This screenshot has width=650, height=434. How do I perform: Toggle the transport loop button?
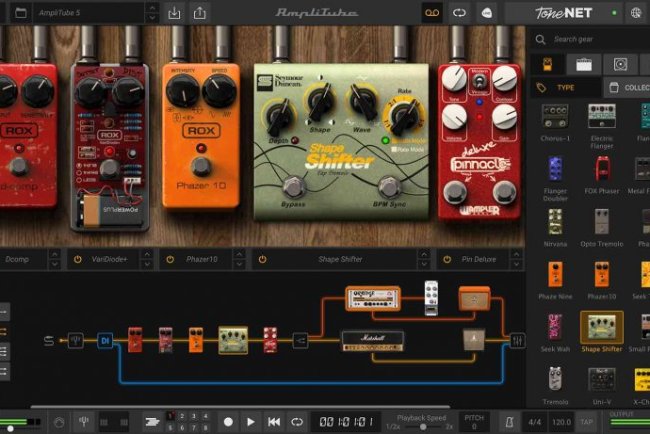click(297, 422)
